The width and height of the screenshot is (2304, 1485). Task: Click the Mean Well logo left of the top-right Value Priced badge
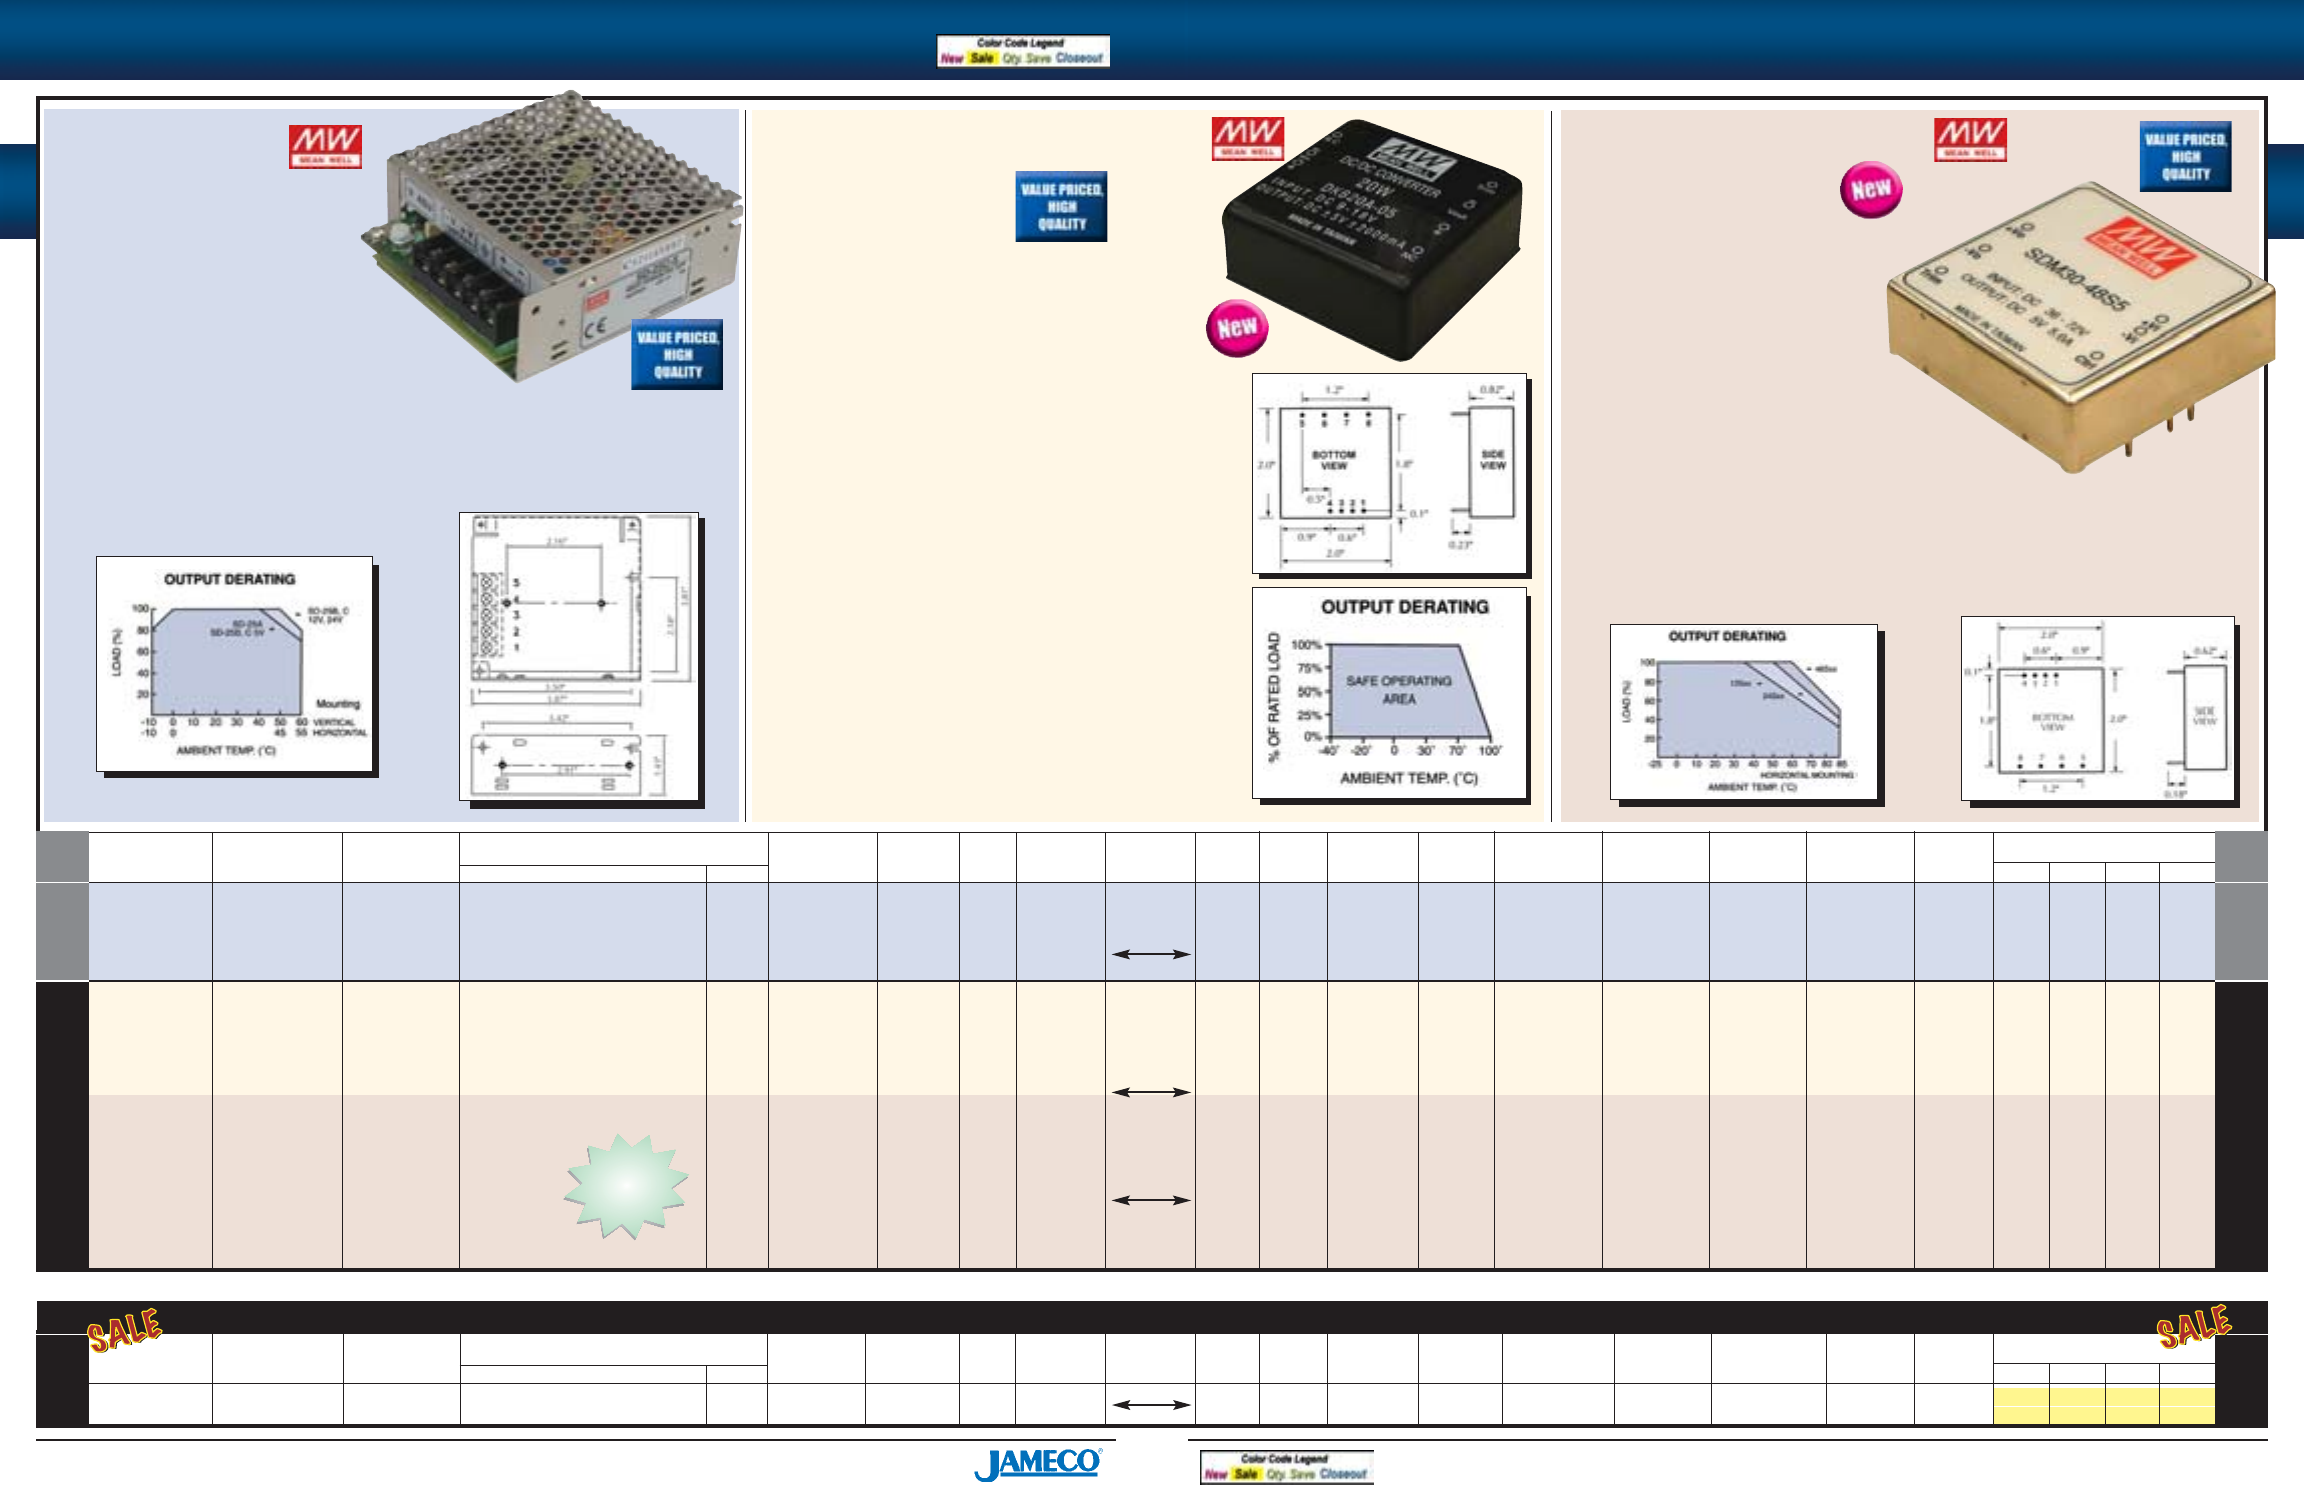coord(1969,139)
